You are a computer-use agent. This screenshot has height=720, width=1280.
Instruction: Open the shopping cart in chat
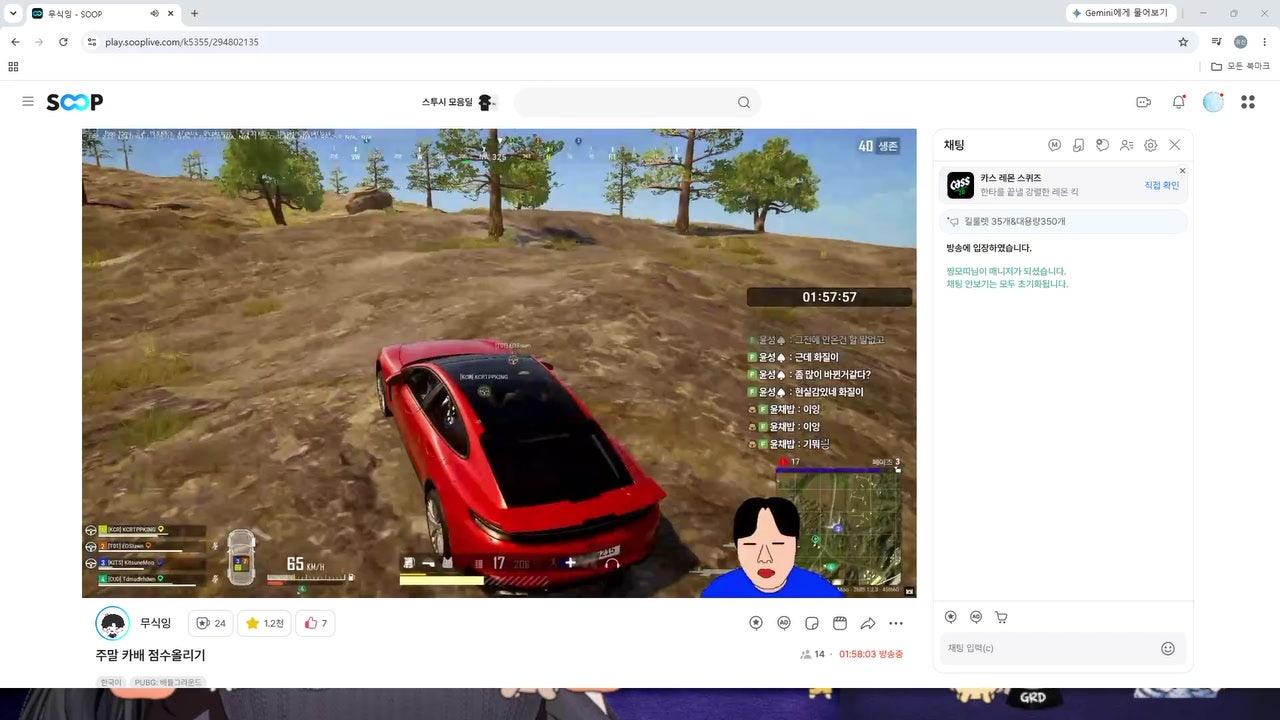pyautogui.click(x=1001, y=617)
